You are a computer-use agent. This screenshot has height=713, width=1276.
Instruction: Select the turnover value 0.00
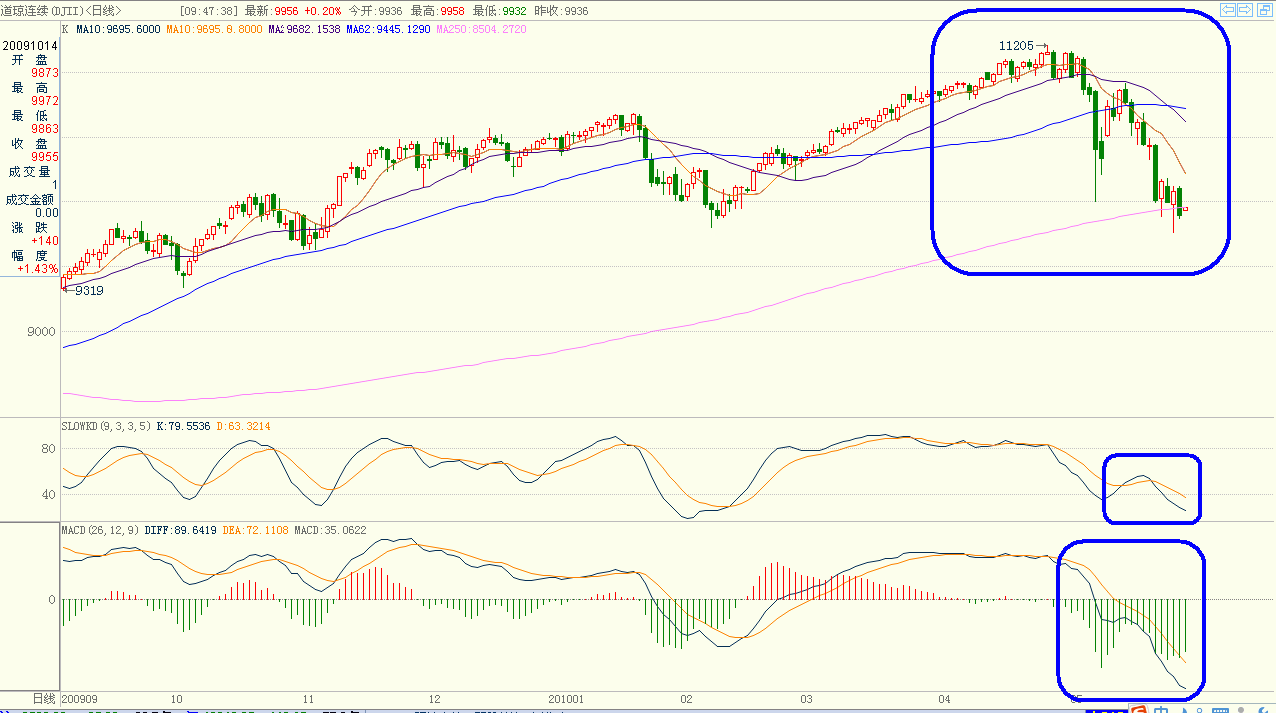tap(46, 213)
